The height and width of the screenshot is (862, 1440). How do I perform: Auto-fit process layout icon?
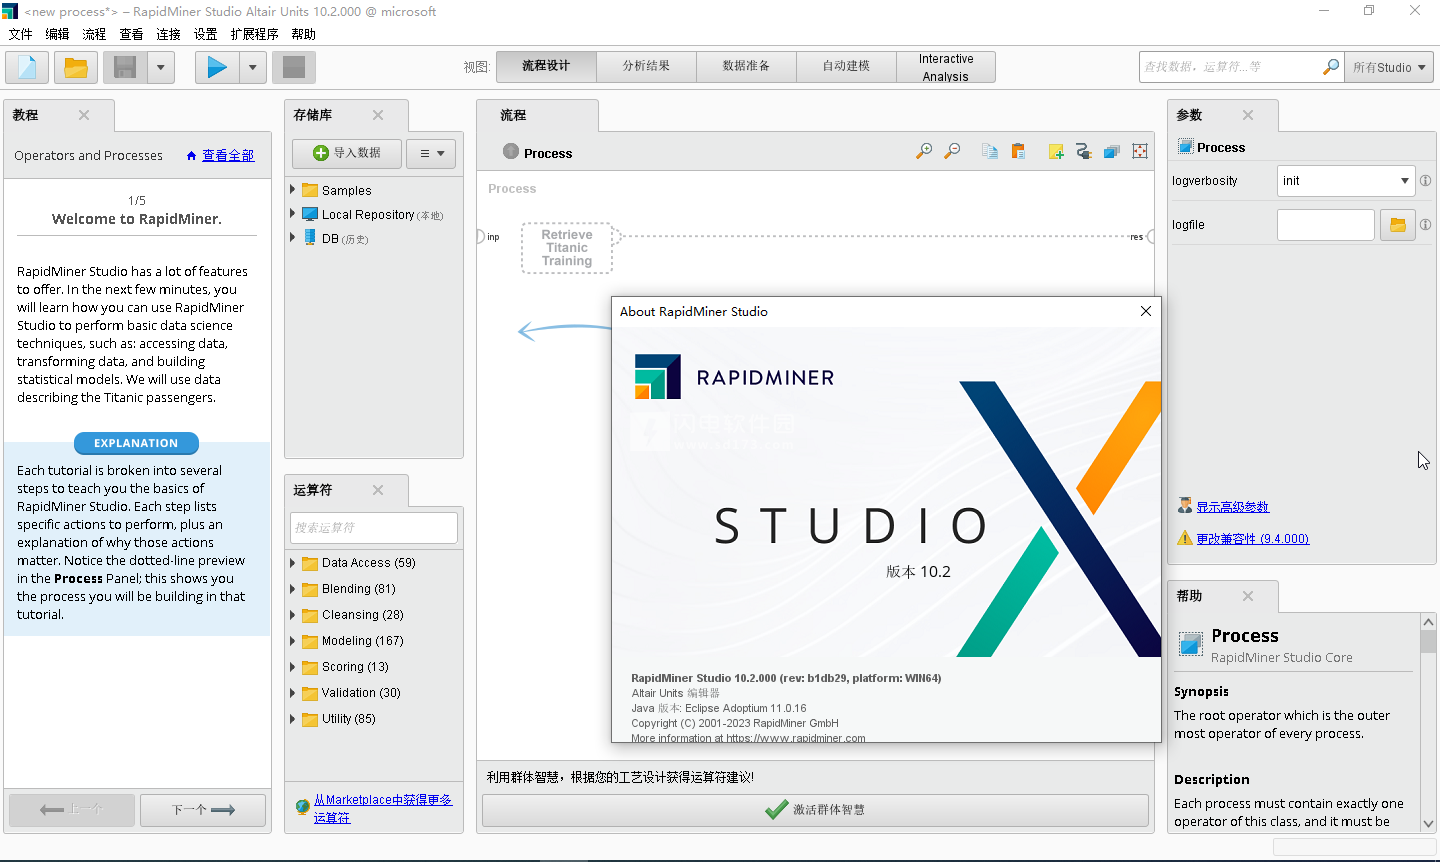pyautogui.click(x=1140, y=151)
